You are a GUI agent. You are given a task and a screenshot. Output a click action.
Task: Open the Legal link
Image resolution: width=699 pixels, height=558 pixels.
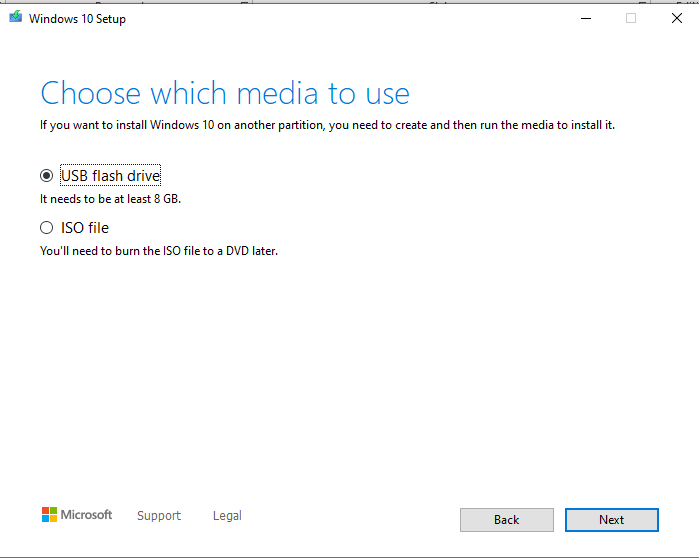[x=227, y=516]
